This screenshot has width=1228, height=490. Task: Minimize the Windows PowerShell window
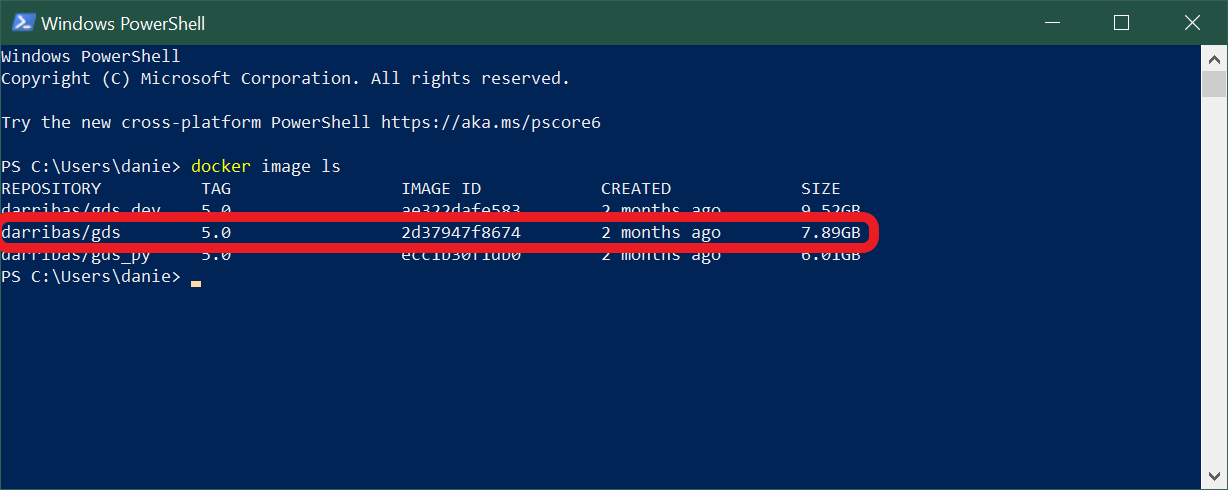point(1052,22)
